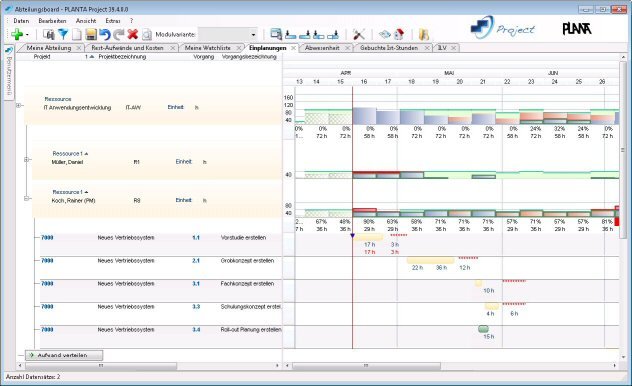
Task: Open the Extras menu
Action: coord(113,21)
